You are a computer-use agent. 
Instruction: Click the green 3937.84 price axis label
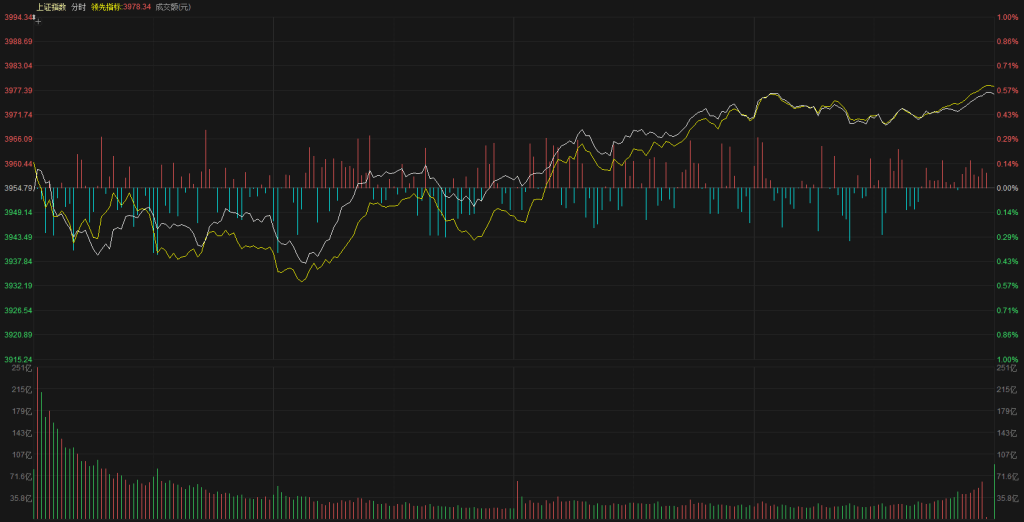click(18, 261)
